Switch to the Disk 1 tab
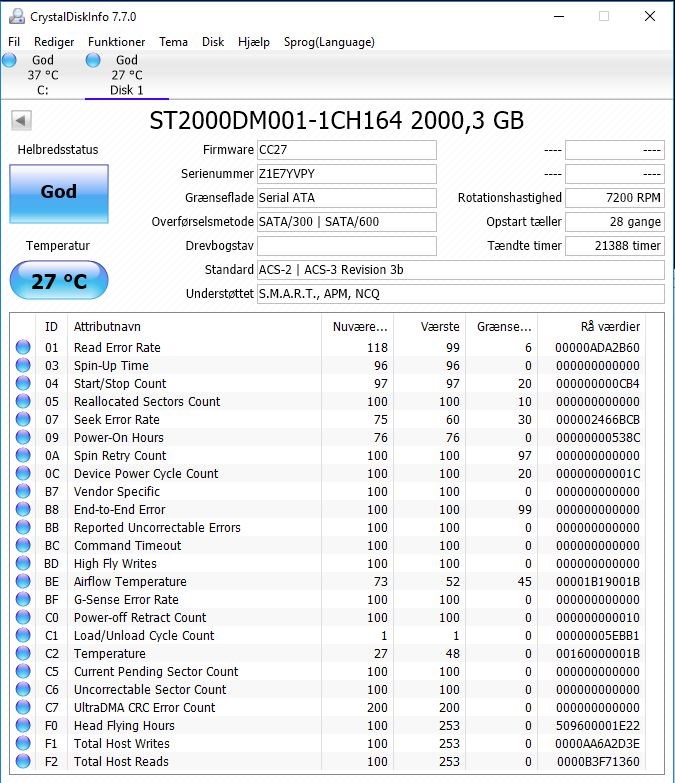The width and height of the screenshot is (675, 783). 127,75
